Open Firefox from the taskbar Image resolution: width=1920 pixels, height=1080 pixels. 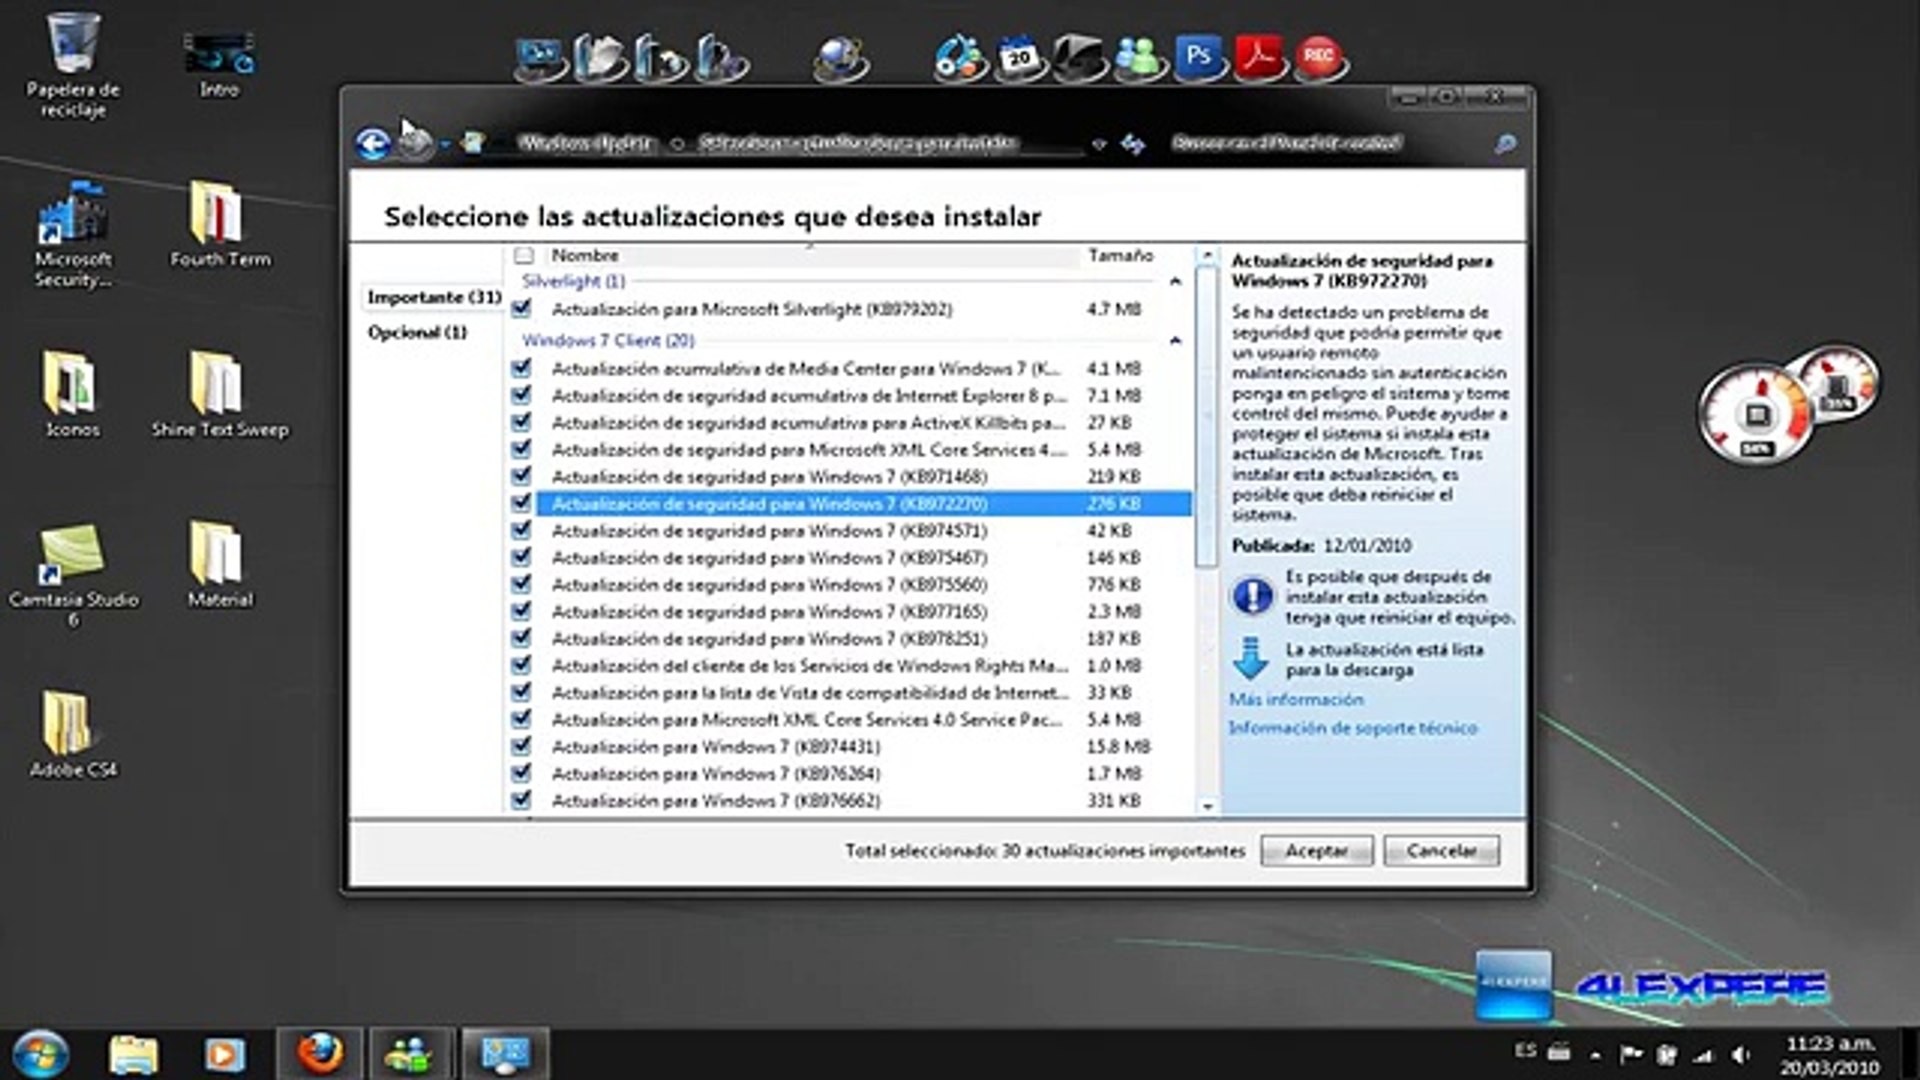coord(320,1053)
